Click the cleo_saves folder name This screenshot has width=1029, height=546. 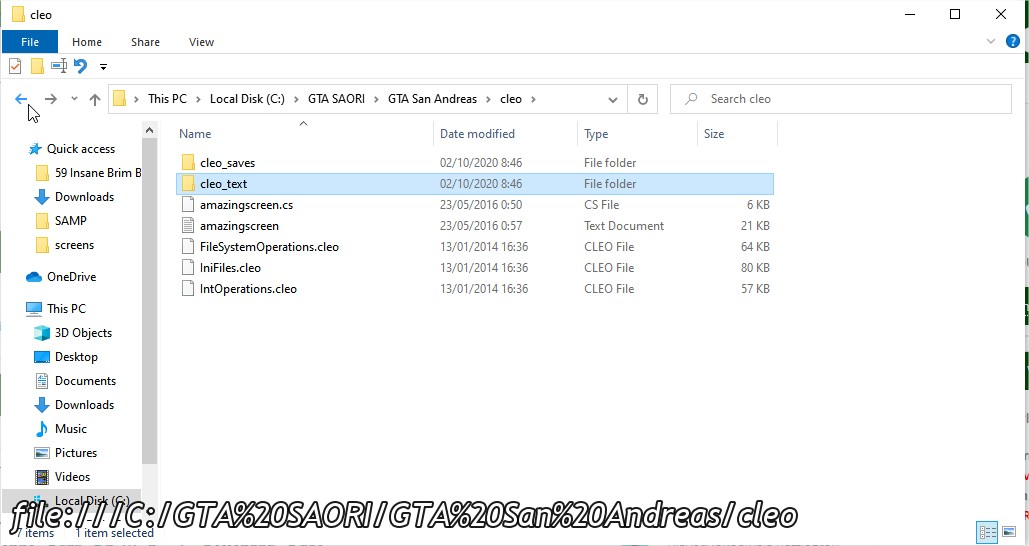228,163
